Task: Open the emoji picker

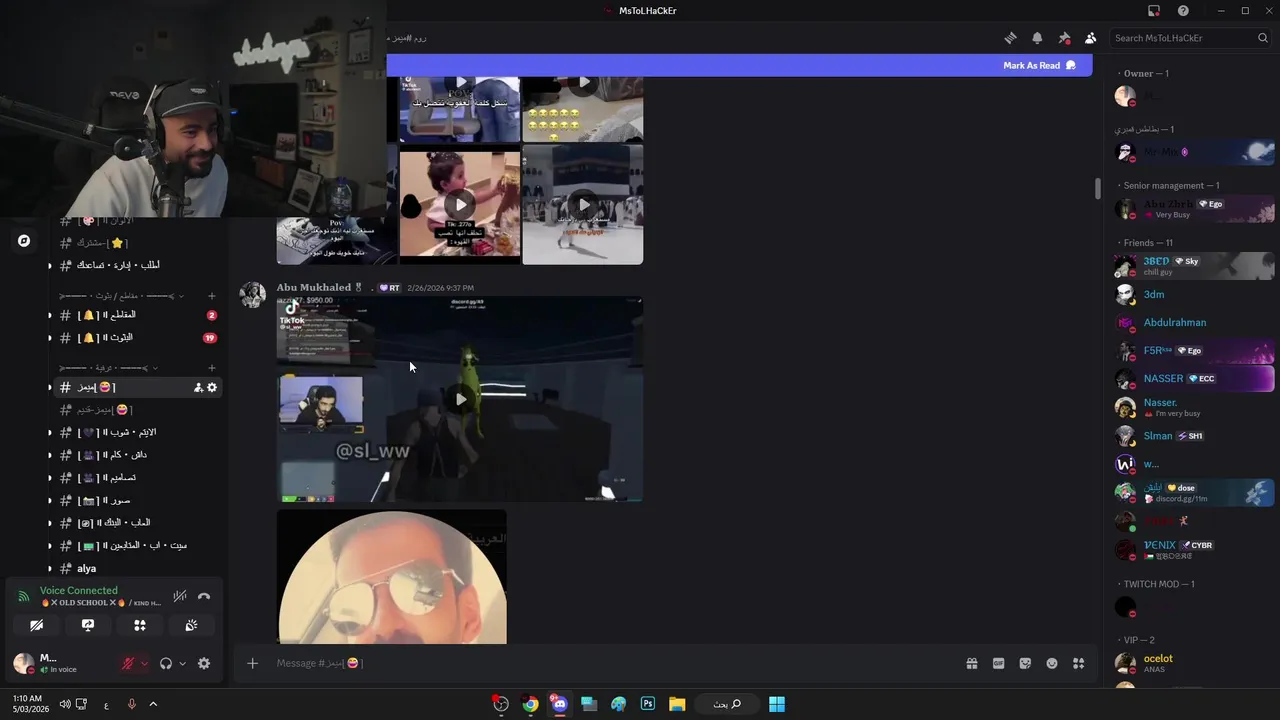Action: coord(1052,663)
